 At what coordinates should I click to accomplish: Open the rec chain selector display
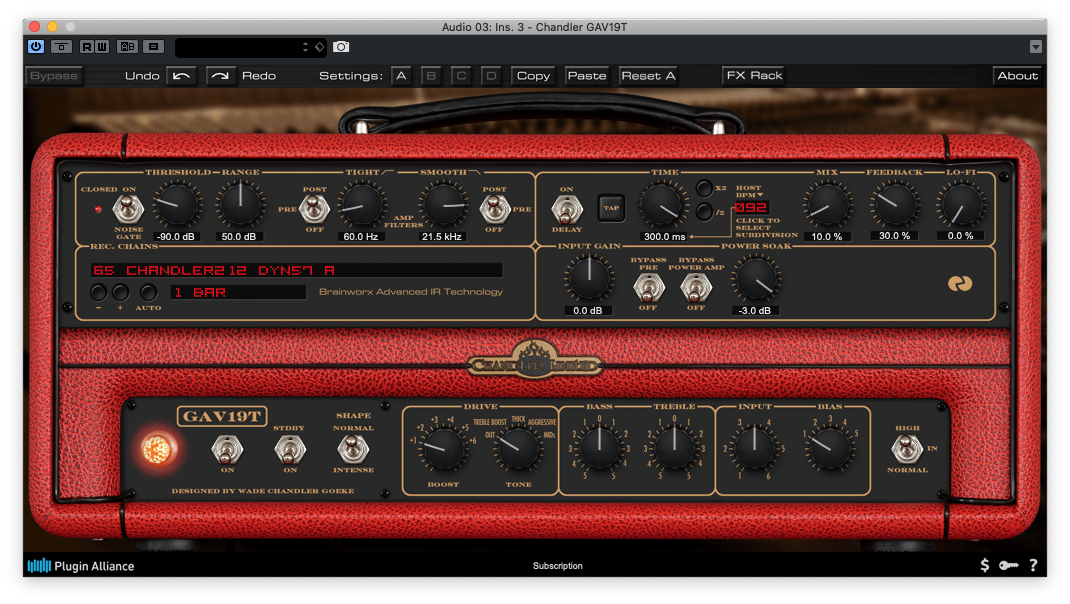click(297, 270)
